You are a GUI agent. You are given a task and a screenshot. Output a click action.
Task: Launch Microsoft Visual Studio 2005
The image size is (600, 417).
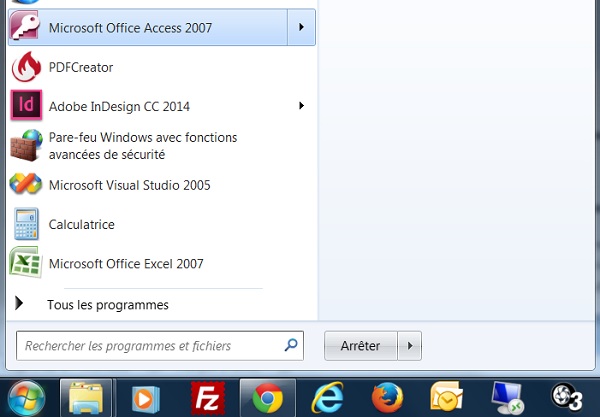pyautogui.click(x=161, y=185)
